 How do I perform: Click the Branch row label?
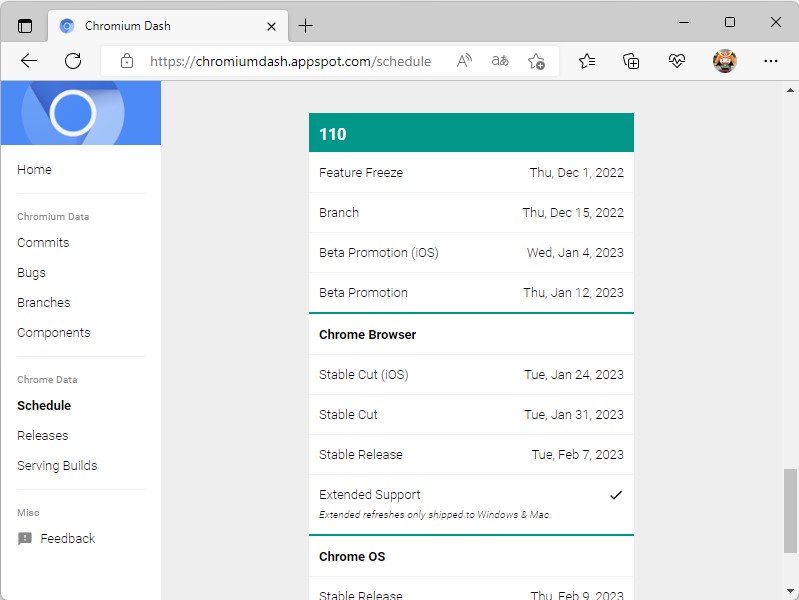pos(339,212)
